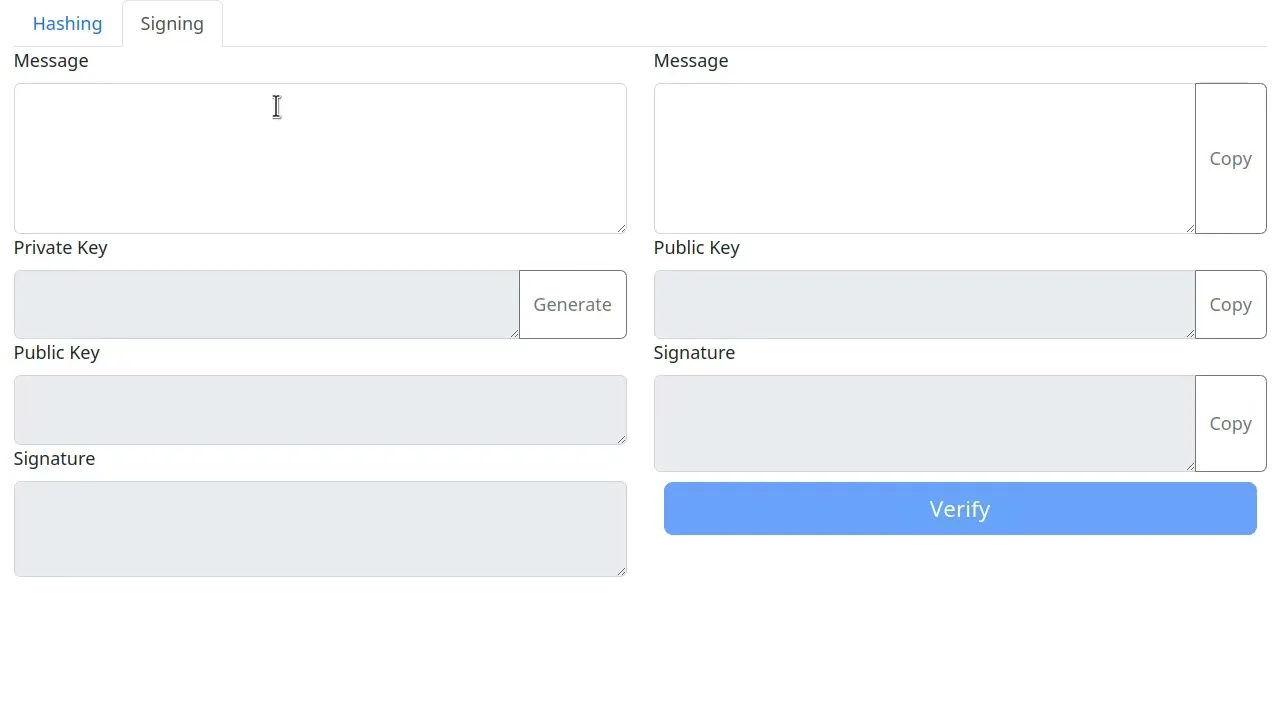This screenshot has height=720, width=1280.
Task: Copy the right-side Public Key
Action: coord(1230,304)
